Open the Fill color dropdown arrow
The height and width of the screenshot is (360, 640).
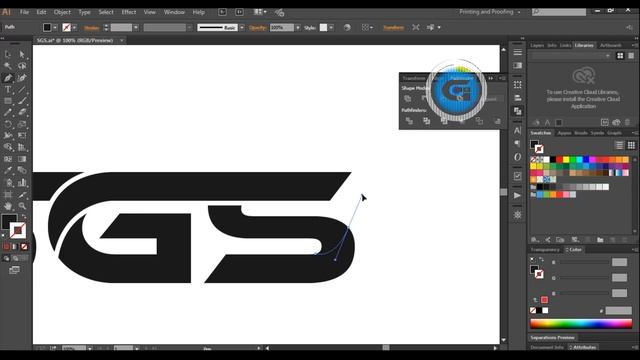point(55,27)
